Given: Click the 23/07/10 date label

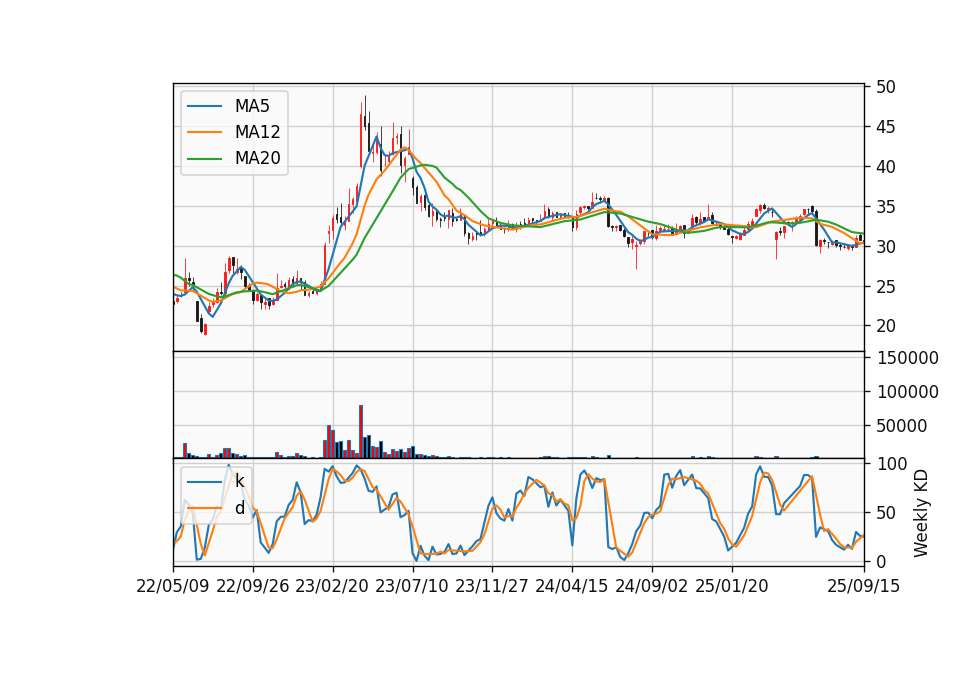Looking at the screenshot, I should coord(412,587).
